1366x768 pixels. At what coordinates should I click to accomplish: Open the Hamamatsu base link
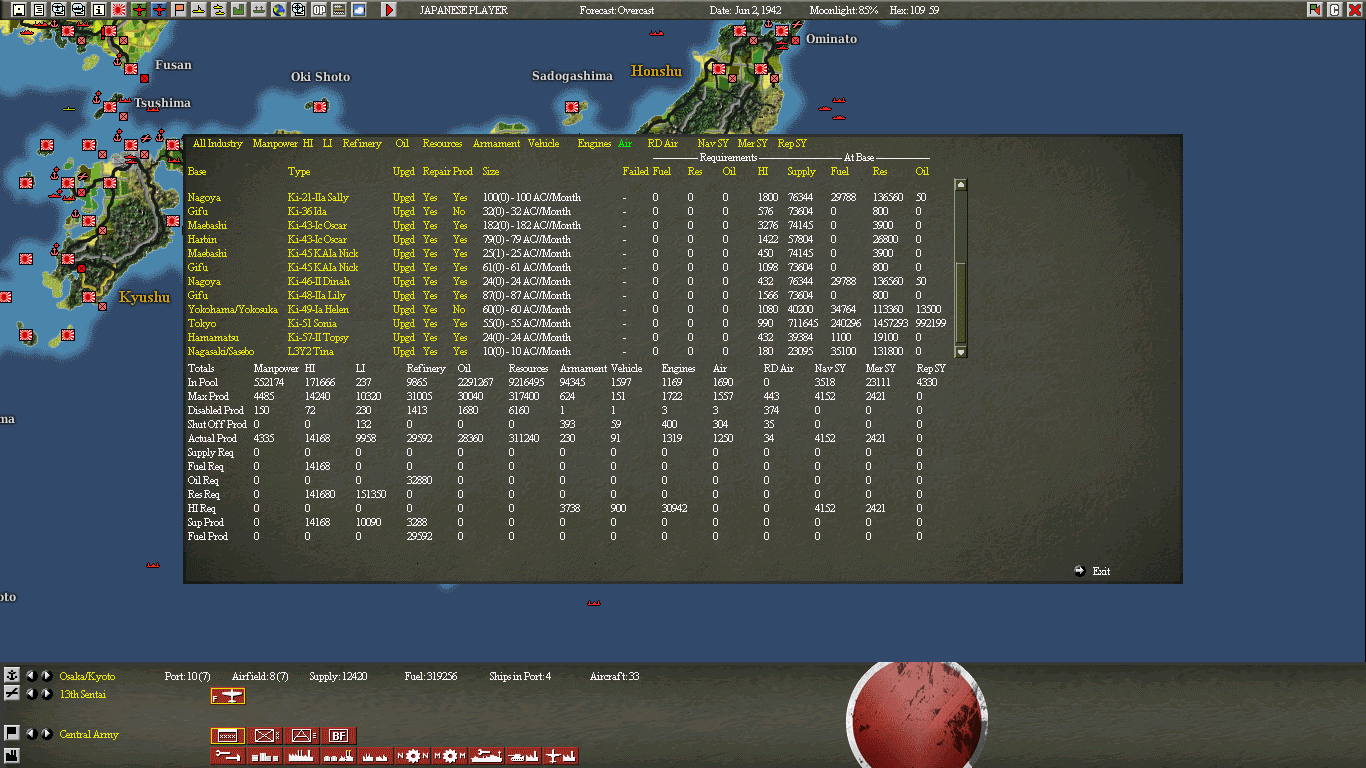(x=212, y=338)
